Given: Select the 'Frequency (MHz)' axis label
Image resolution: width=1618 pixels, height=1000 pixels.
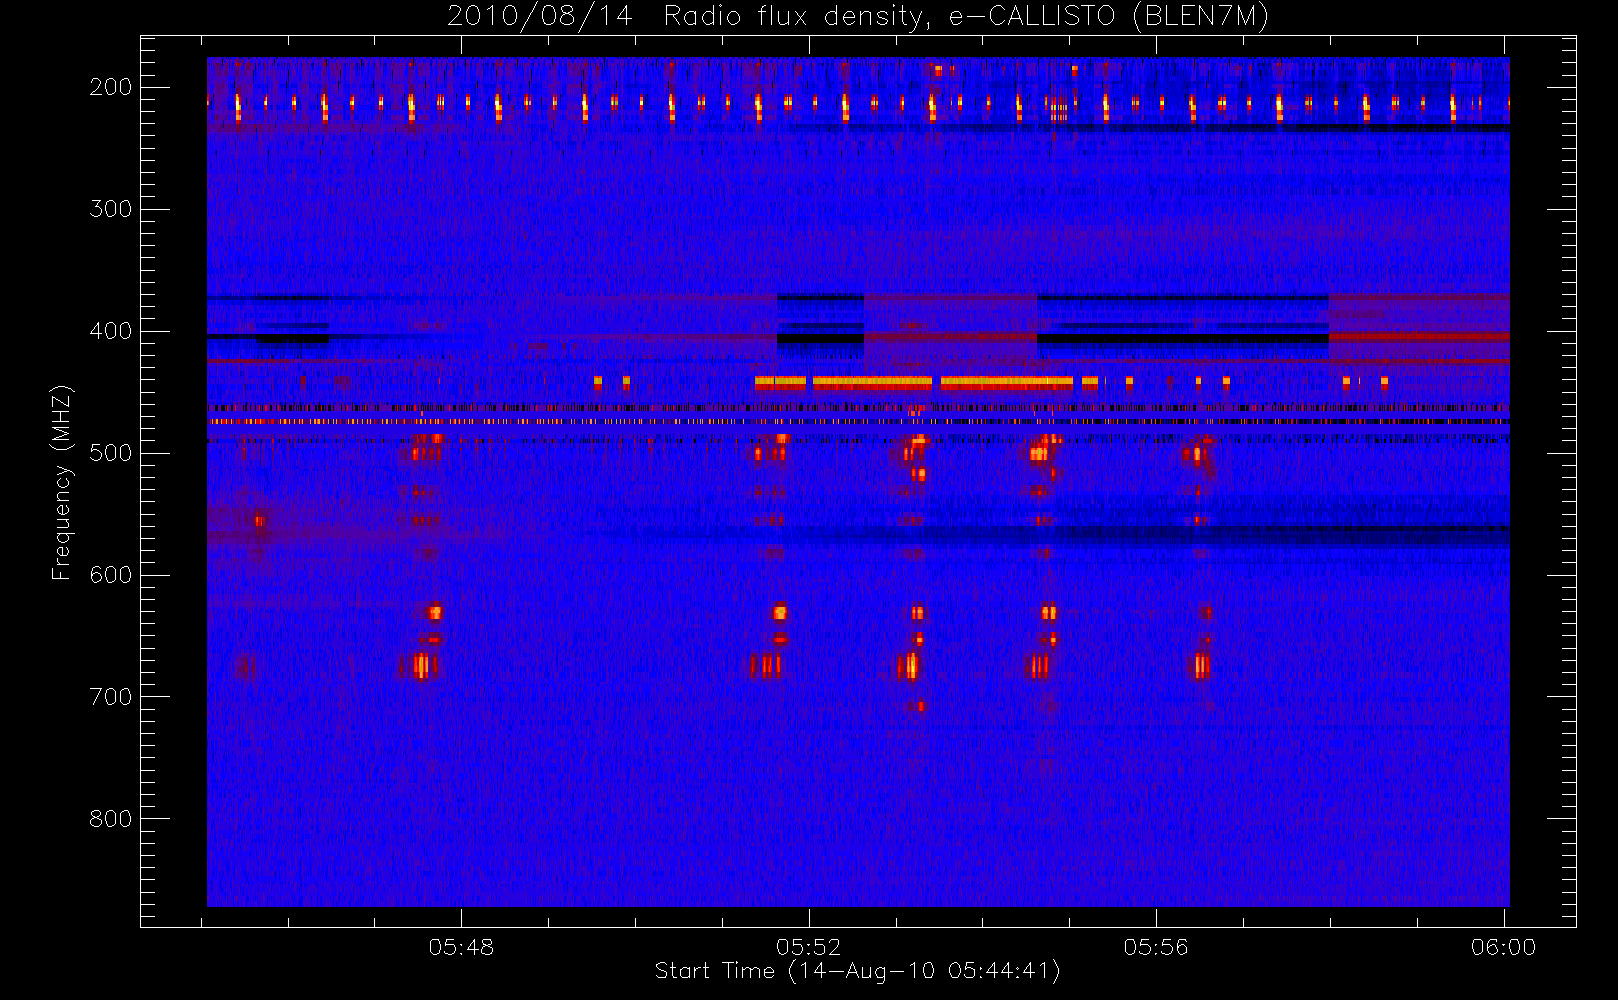Looking at the screenshot, I should pos(62,482).
